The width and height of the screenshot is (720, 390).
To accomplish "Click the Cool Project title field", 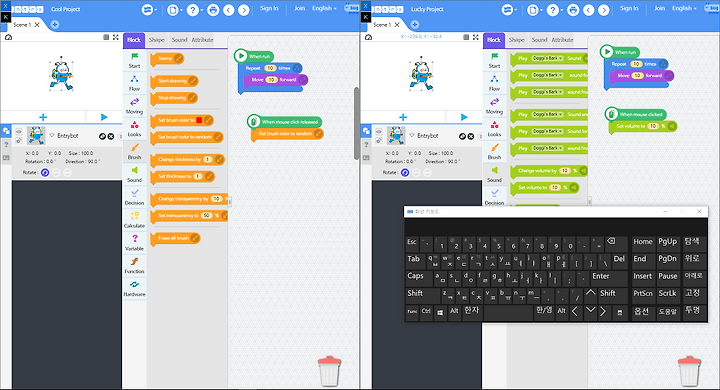I will coord(66,9).
